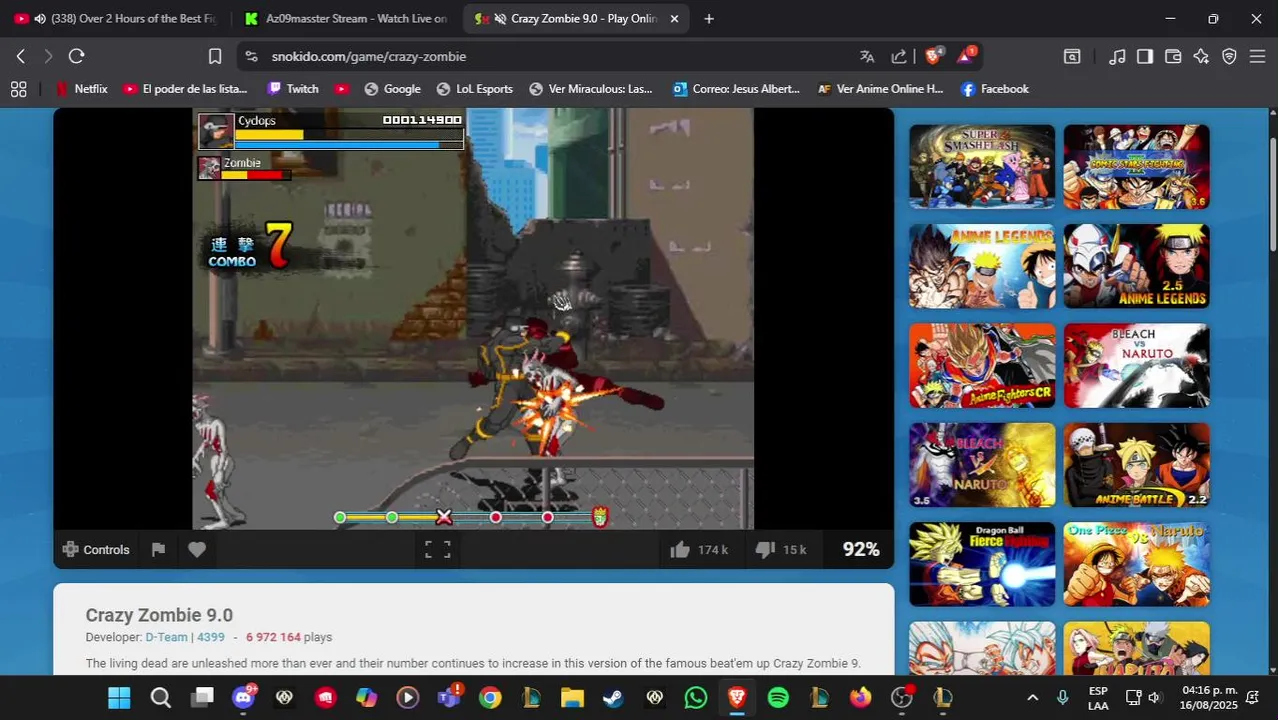This screenshot has height=720, width=1278.
Task: Open the Brave playlist music note icon
Action: pos(1117,57)
